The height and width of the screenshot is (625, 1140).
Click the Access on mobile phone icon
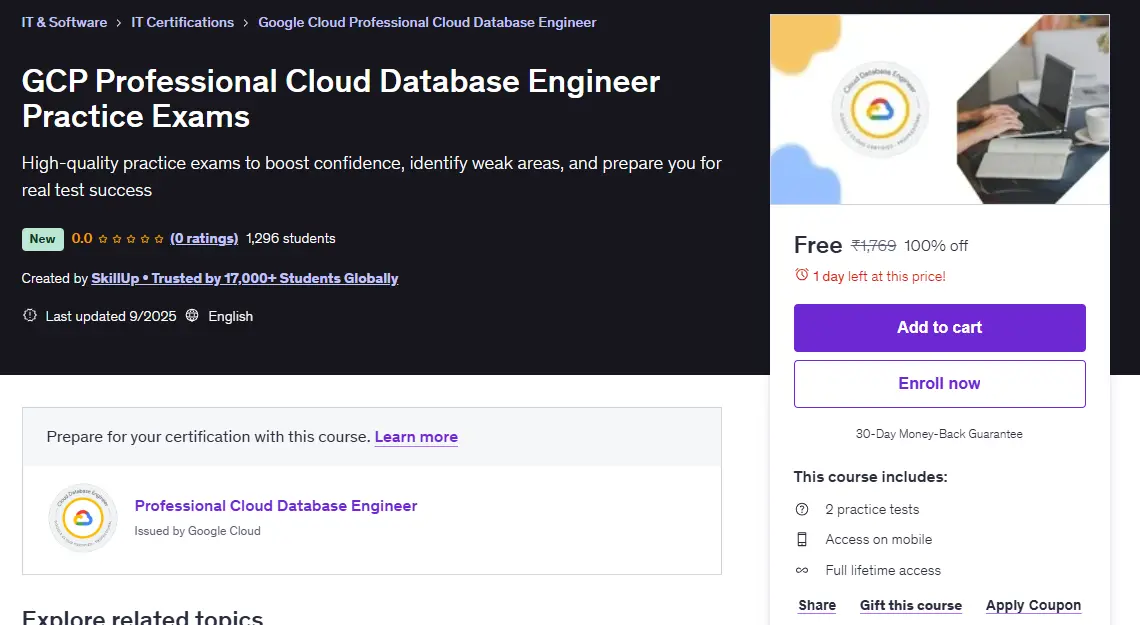[x=802, y=539]
